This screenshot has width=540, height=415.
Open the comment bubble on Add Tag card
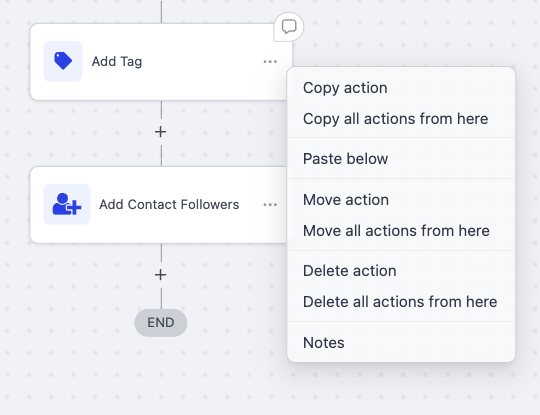click(x=289, y=27)
